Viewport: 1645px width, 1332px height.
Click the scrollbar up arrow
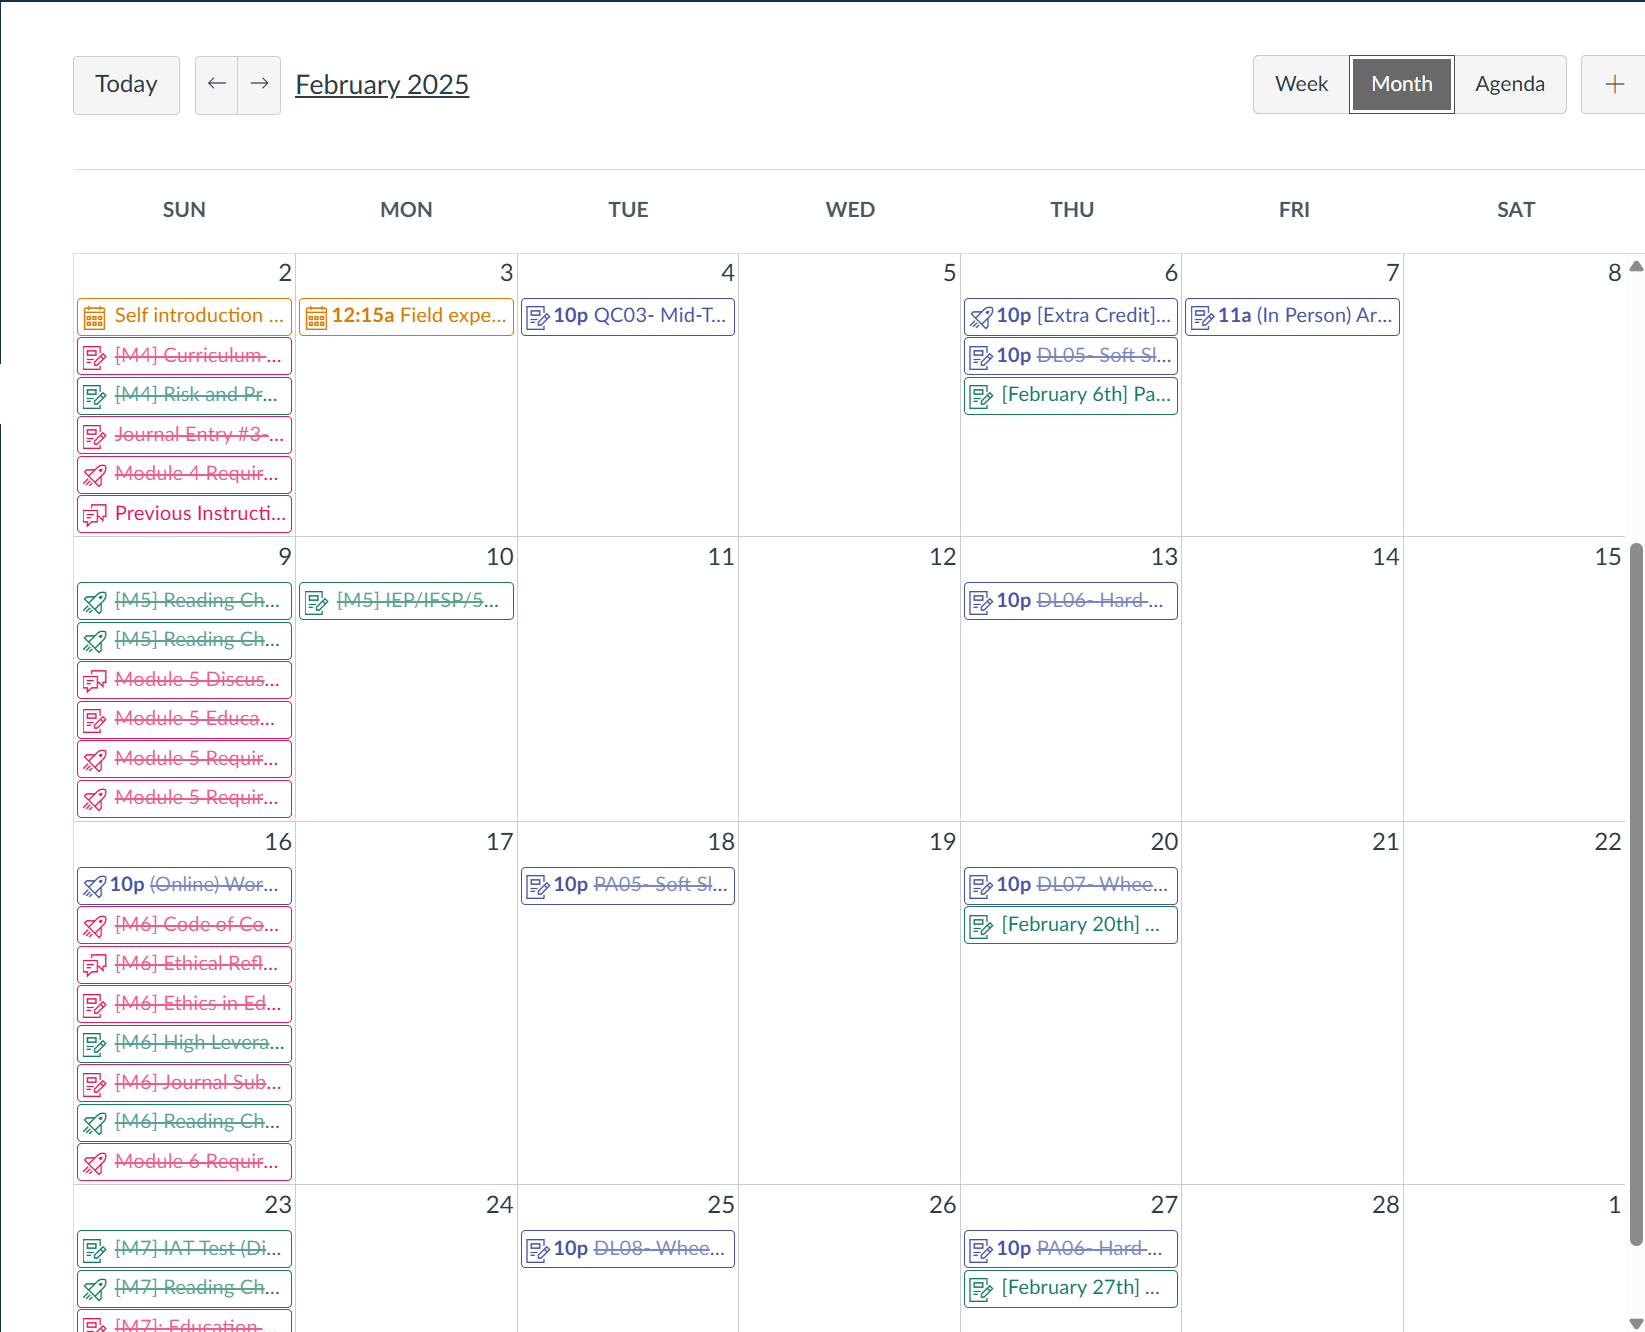click(x=1636, y=266)
